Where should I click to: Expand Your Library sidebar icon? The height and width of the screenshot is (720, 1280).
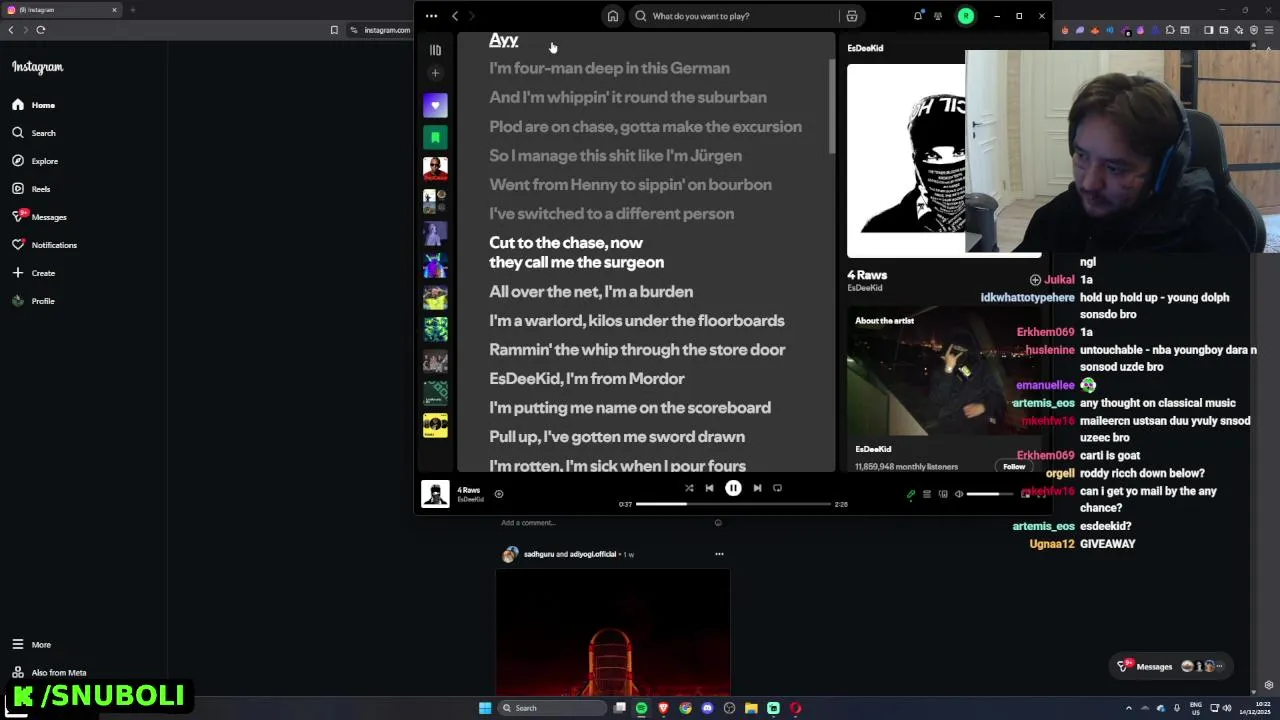tap(435, 50)
